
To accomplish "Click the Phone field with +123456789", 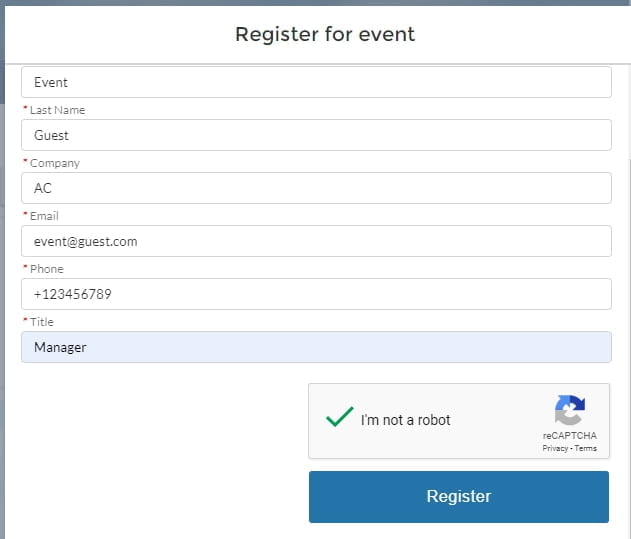I will 316,294.
